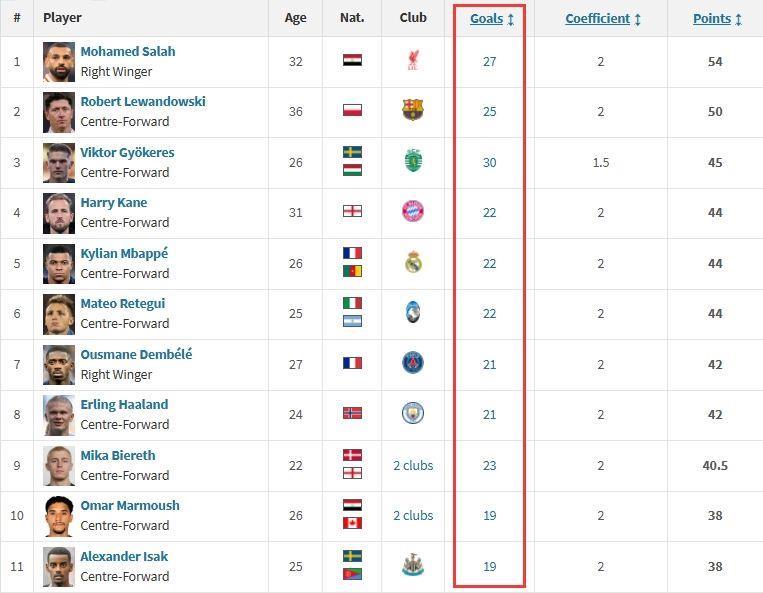The image size is (763, 593).
Task: Click Omar Marmoush's 2 clubs link
Action: point(413,515)
